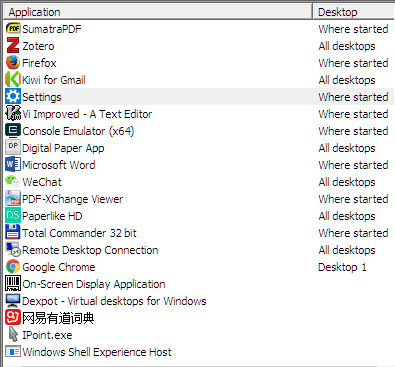Click the Paperlike HD DS icon
The image size is (395, 367).
click(x=13, y=216)
